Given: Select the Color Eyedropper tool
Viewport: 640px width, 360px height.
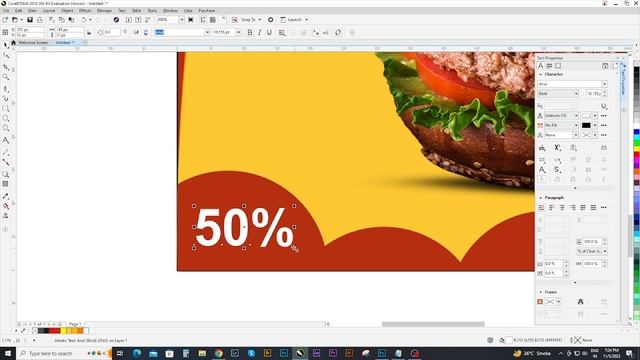Looking at the screenshot, I should (6, 196).
